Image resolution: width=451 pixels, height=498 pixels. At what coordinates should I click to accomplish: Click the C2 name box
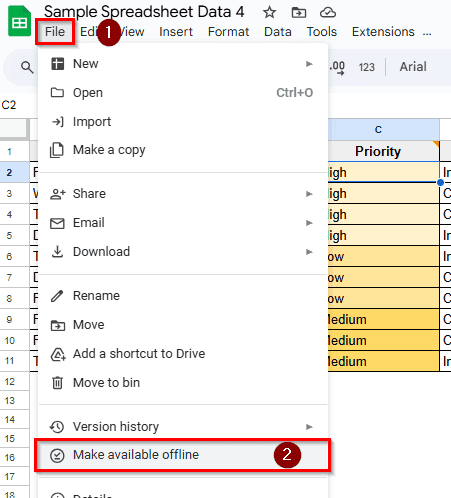point(9,105)
